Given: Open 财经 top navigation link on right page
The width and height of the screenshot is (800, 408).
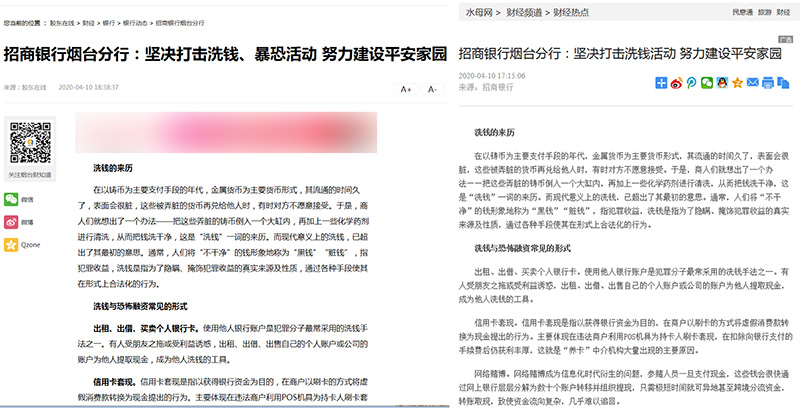Looking at the screenshot, I should pyautogui.click(x=783, y=12).
